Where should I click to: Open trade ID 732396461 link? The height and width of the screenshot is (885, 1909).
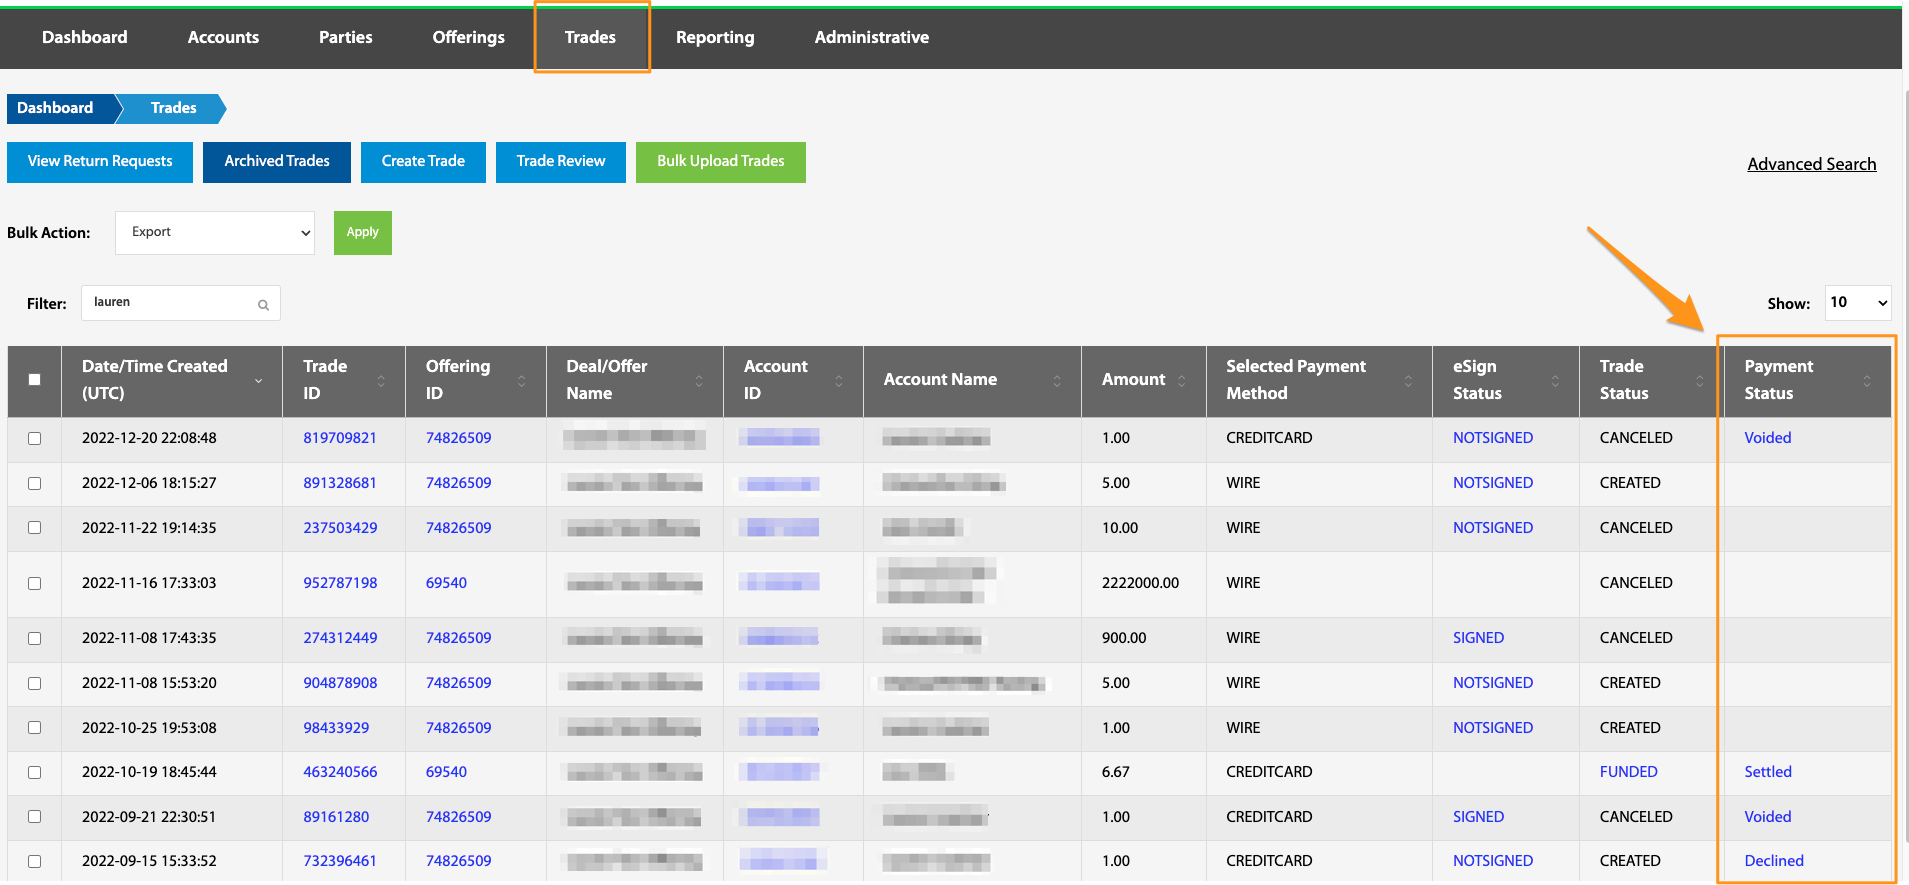[340, 861]
